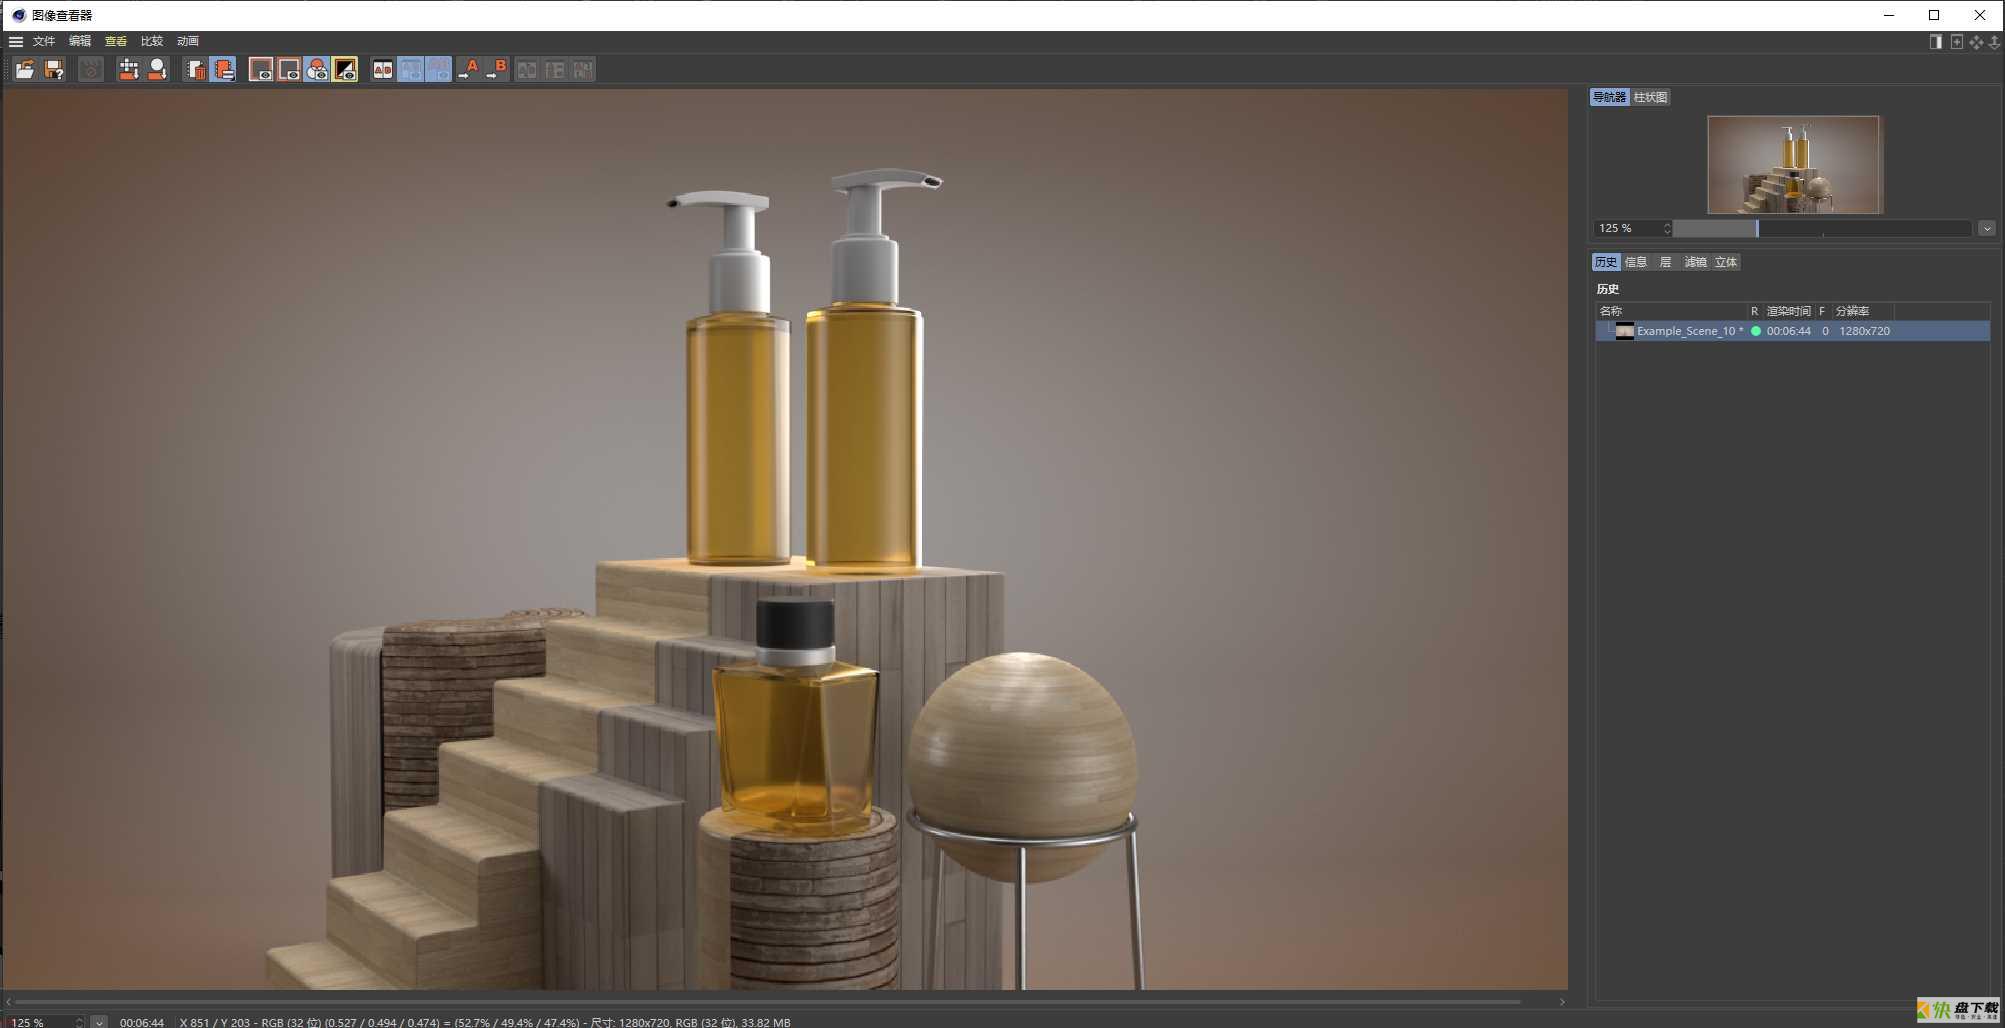The image size is (2005, 1028).
Task: Click the middle greyed-out compare split icon
Action: tap(555, 69)
